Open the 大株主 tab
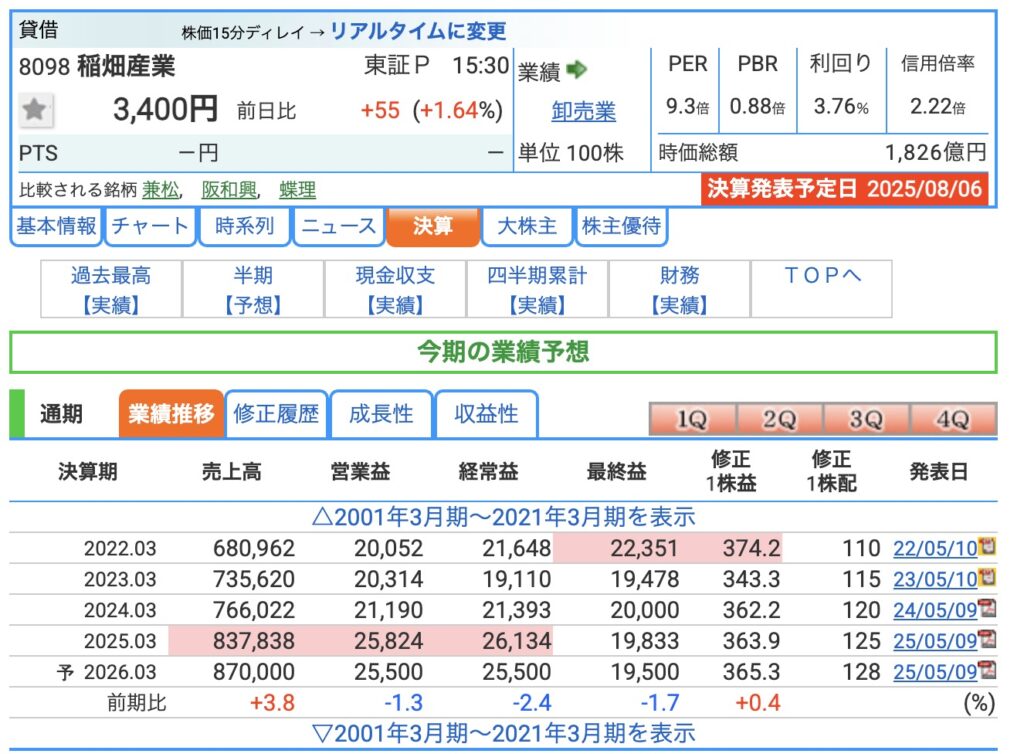This screenshot has width=1024, height=754. 527,227
